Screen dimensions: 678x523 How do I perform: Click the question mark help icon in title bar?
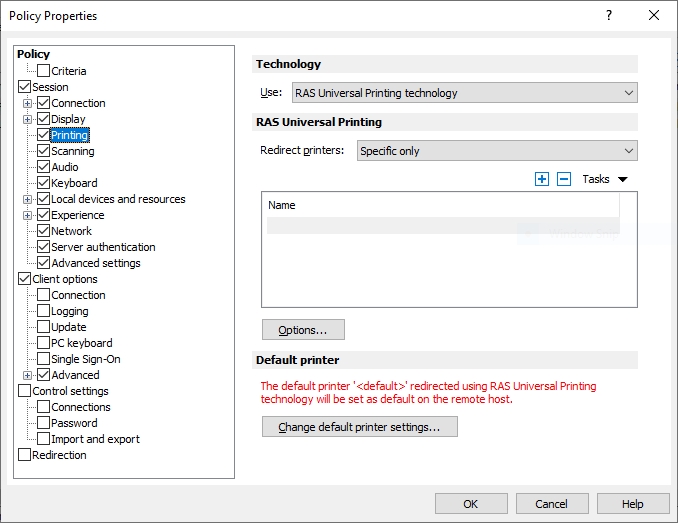[x=609, y=15]
